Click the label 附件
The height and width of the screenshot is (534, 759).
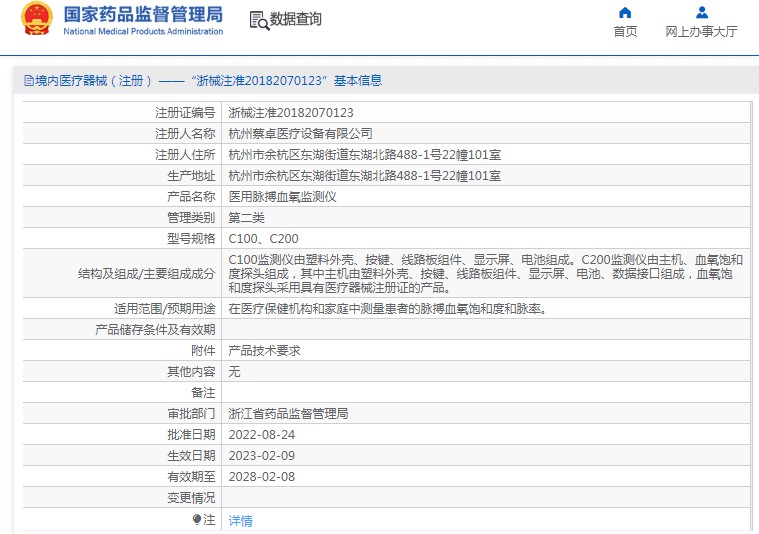[x=203, y=351]
